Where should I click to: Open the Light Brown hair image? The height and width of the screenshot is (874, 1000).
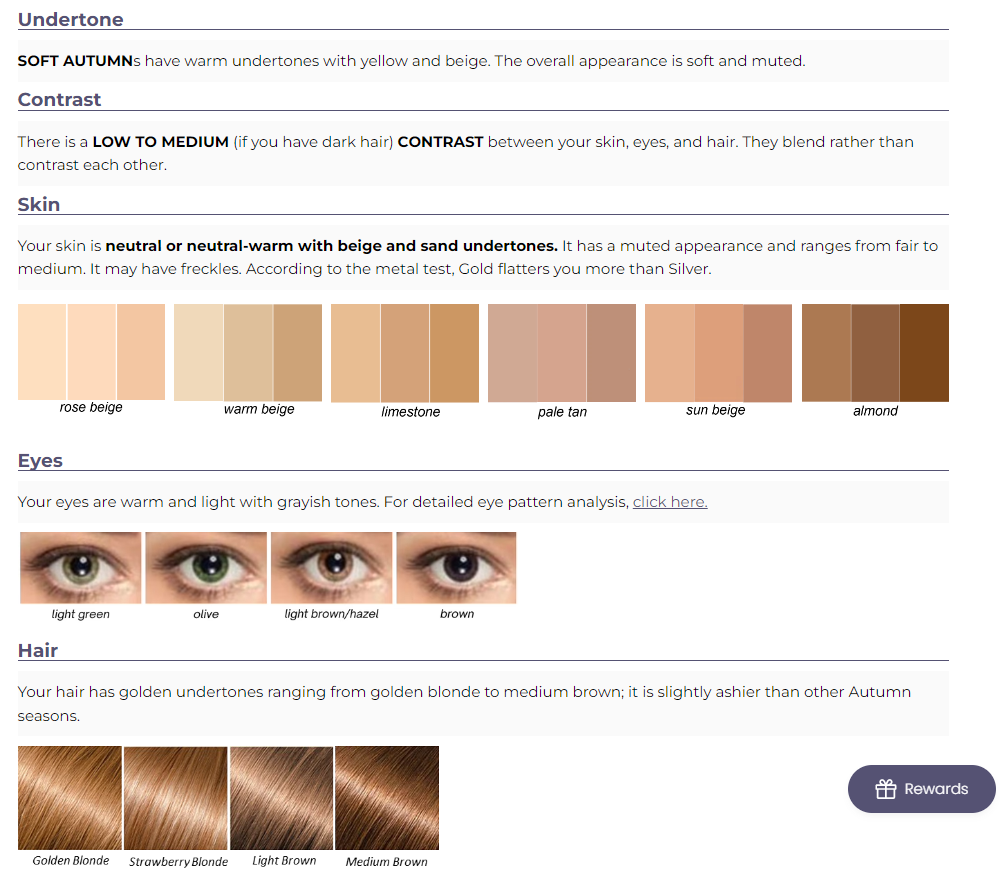pos(281,798)
